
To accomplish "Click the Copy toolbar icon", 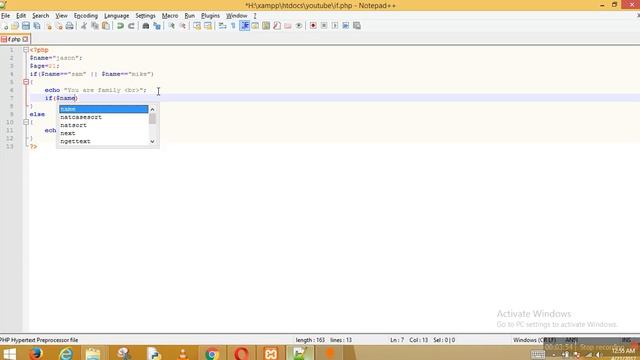I will pyautogui.click(x=95, y=26).
